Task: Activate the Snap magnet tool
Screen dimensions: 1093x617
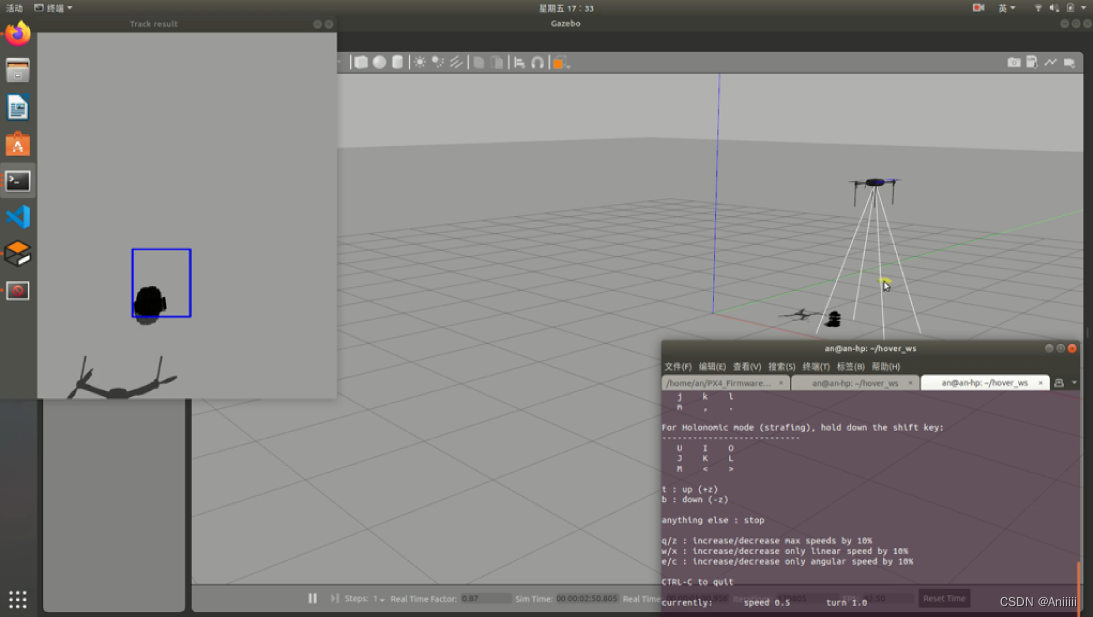Action: [537, 63]
